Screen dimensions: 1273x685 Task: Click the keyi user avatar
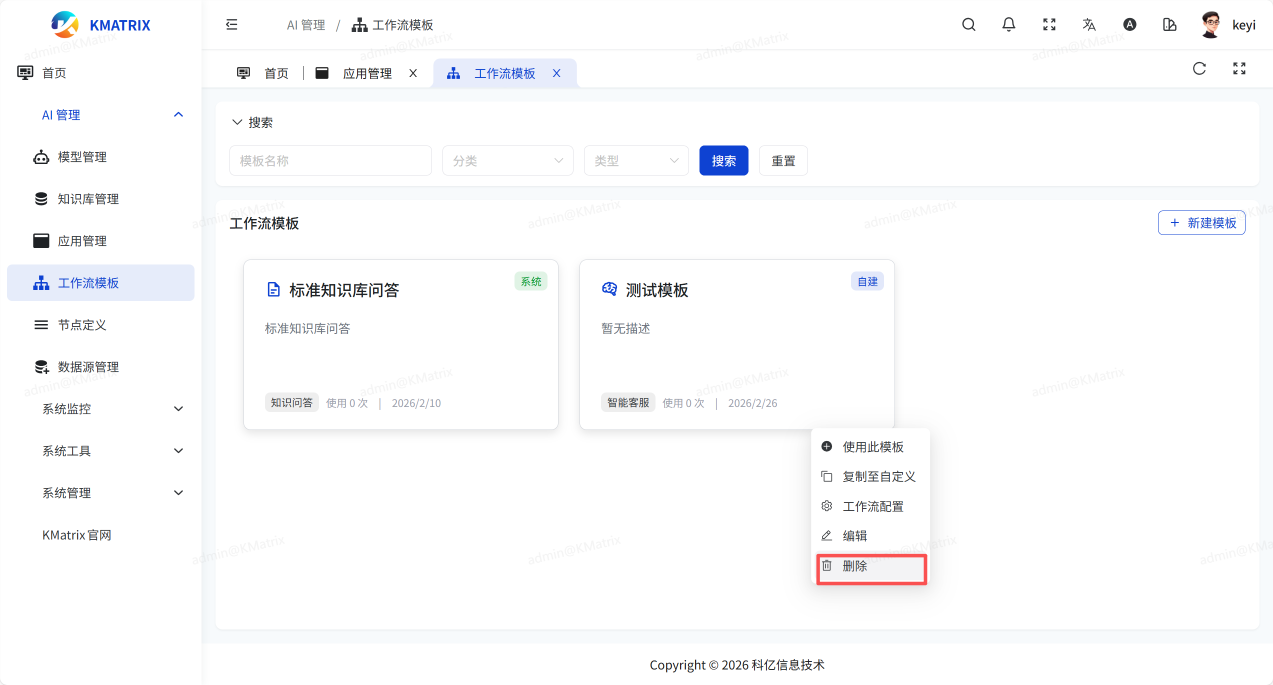(x=1211, y=25)
